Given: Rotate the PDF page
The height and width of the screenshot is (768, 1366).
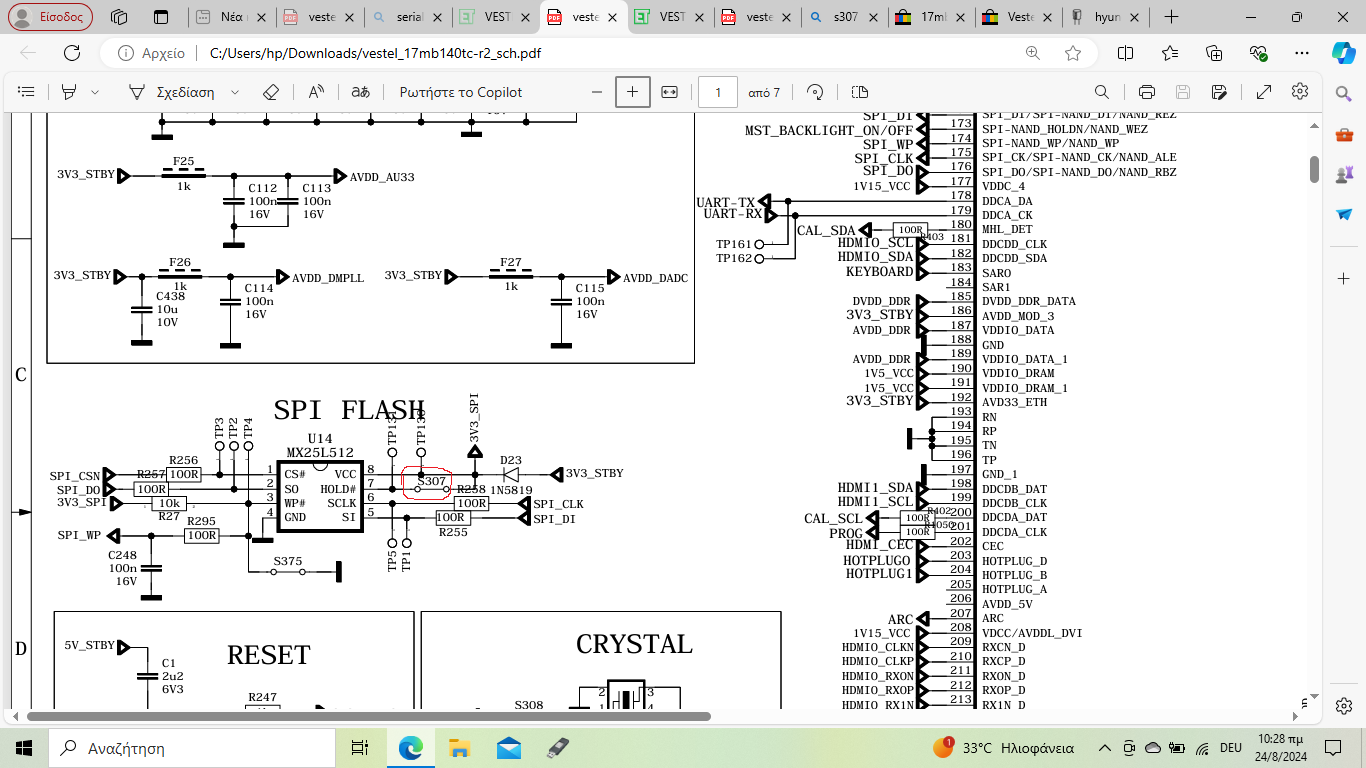Looking at the screenshot, I should pyautogui.click(x=815, y=92).
